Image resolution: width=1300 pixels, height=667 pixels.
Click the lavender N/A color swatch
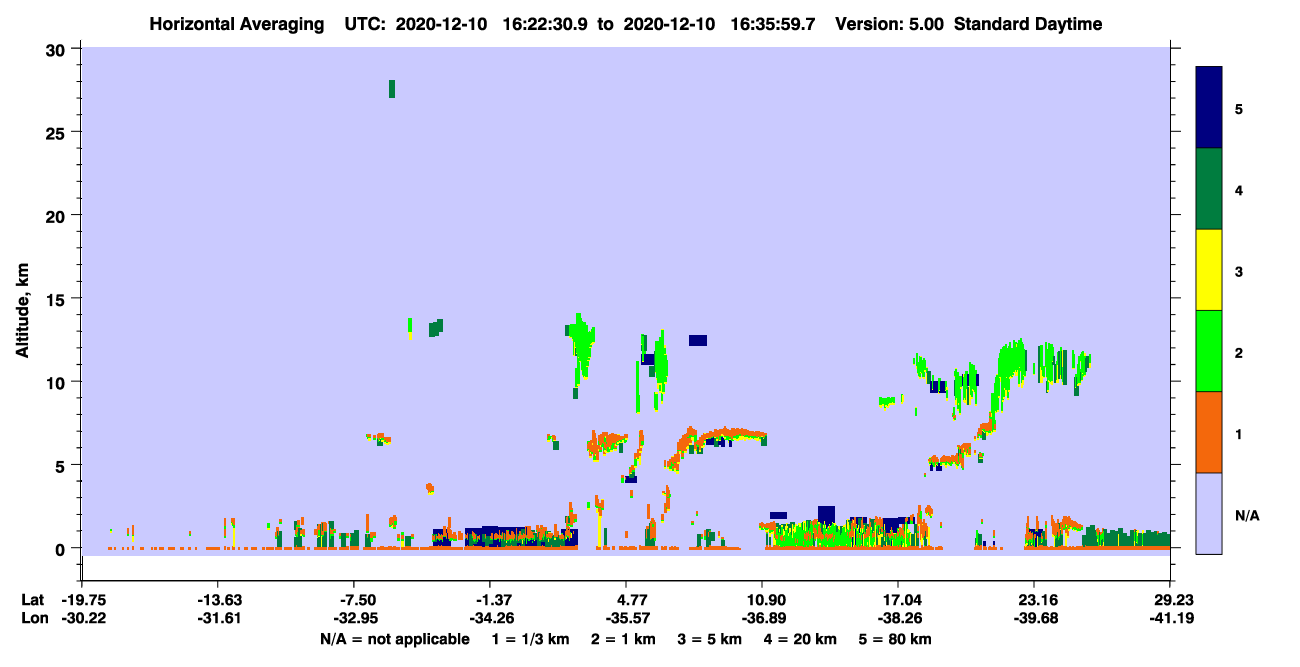tap(1209, 513)
